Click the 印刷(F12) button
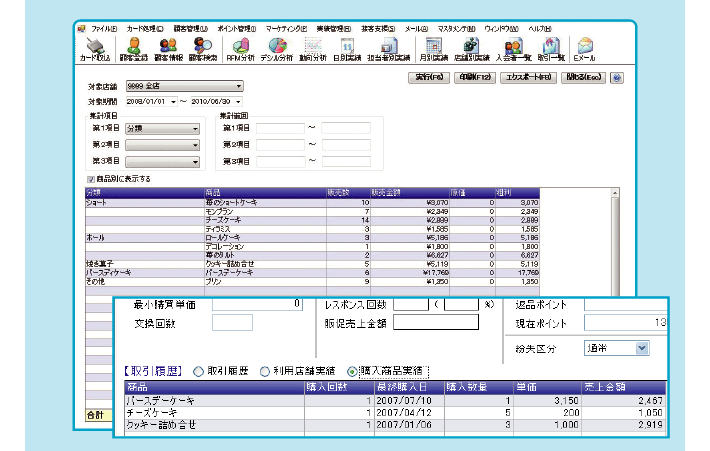This screenshot has width=710, height=451. pos(475,77)
